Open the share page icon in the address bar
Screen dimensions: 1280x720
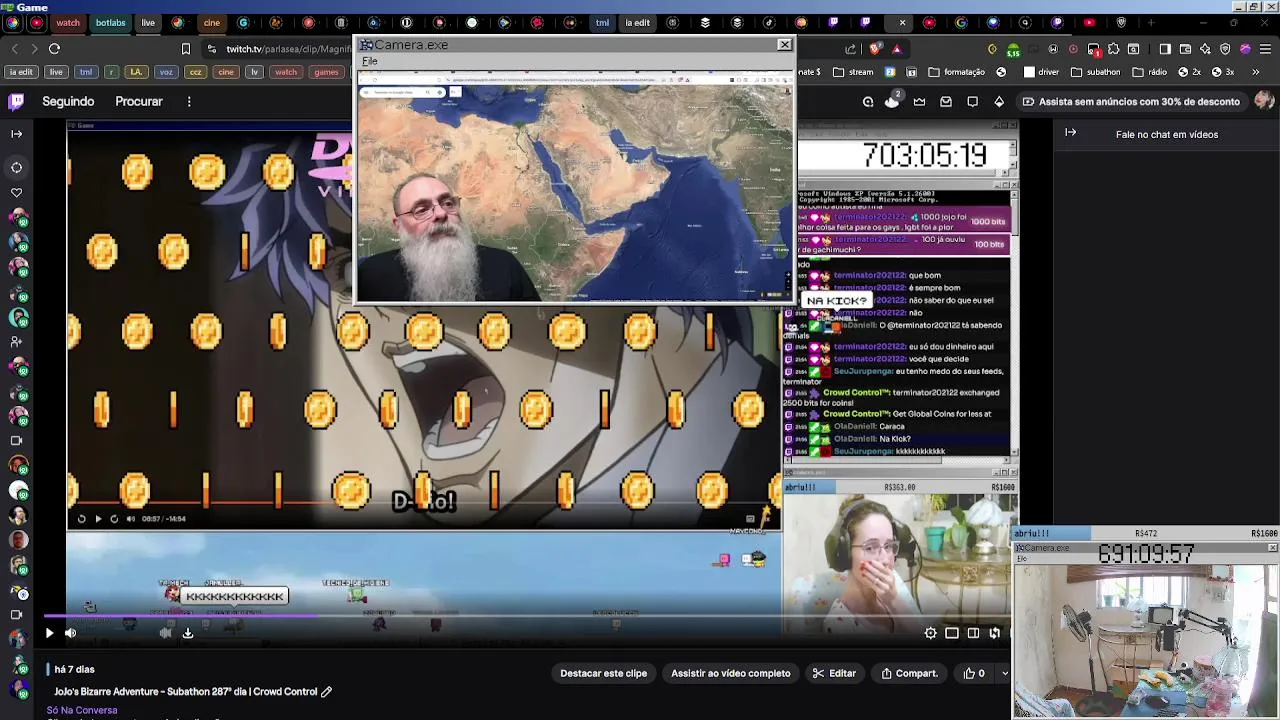coord(851,48)
